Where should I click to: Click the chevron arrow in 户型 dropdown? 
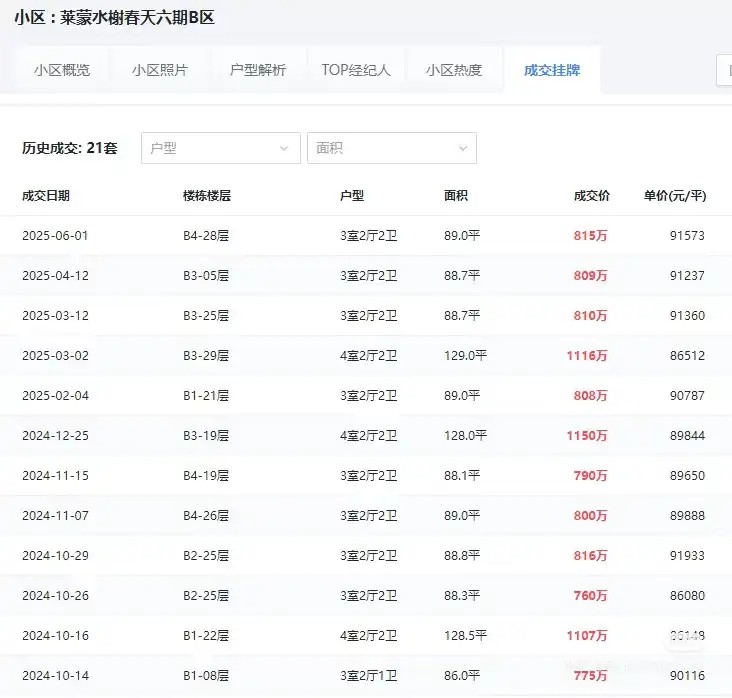284,149
